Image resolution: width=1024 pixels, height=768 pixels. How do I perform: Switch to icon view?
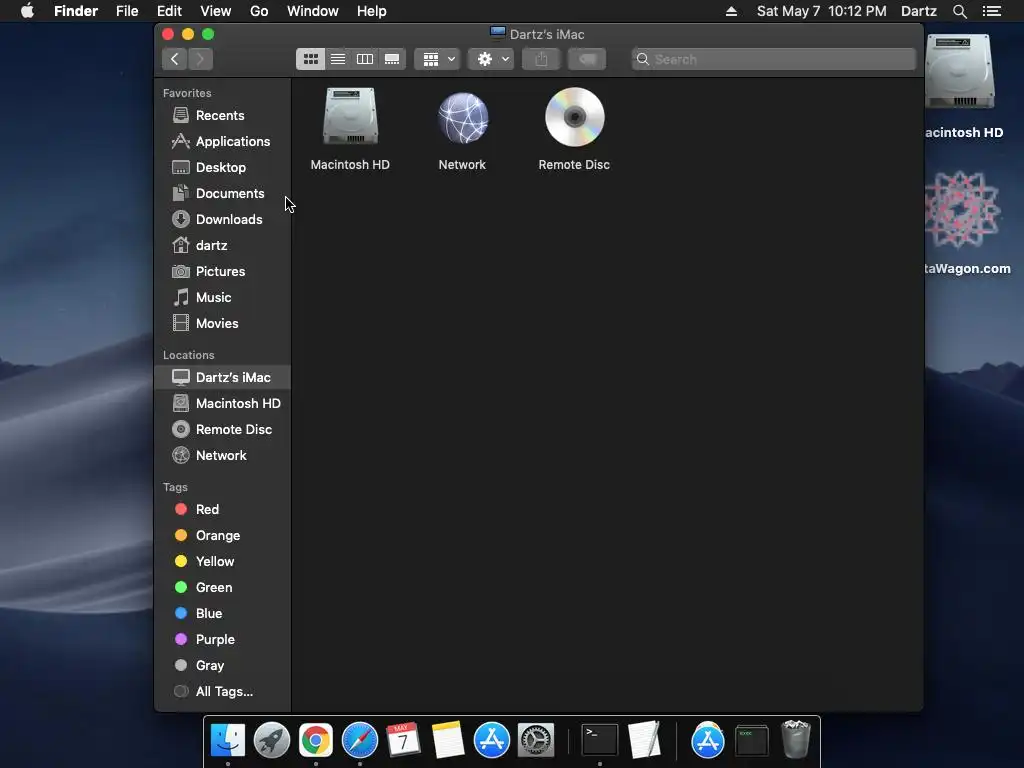point(310,59)
